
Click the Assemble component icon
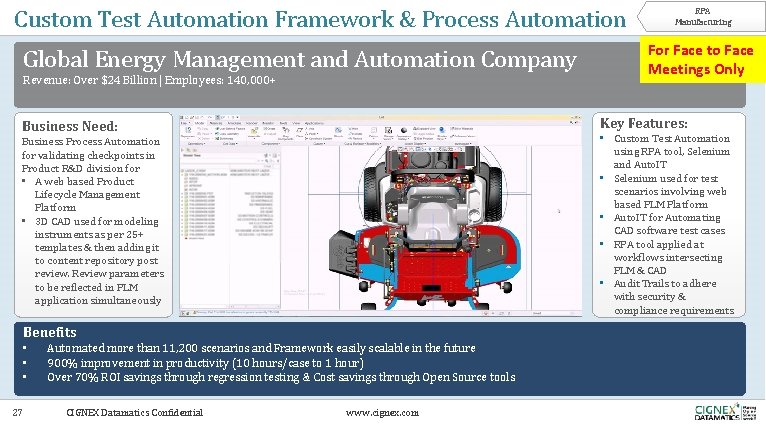[x=254, y=131]
